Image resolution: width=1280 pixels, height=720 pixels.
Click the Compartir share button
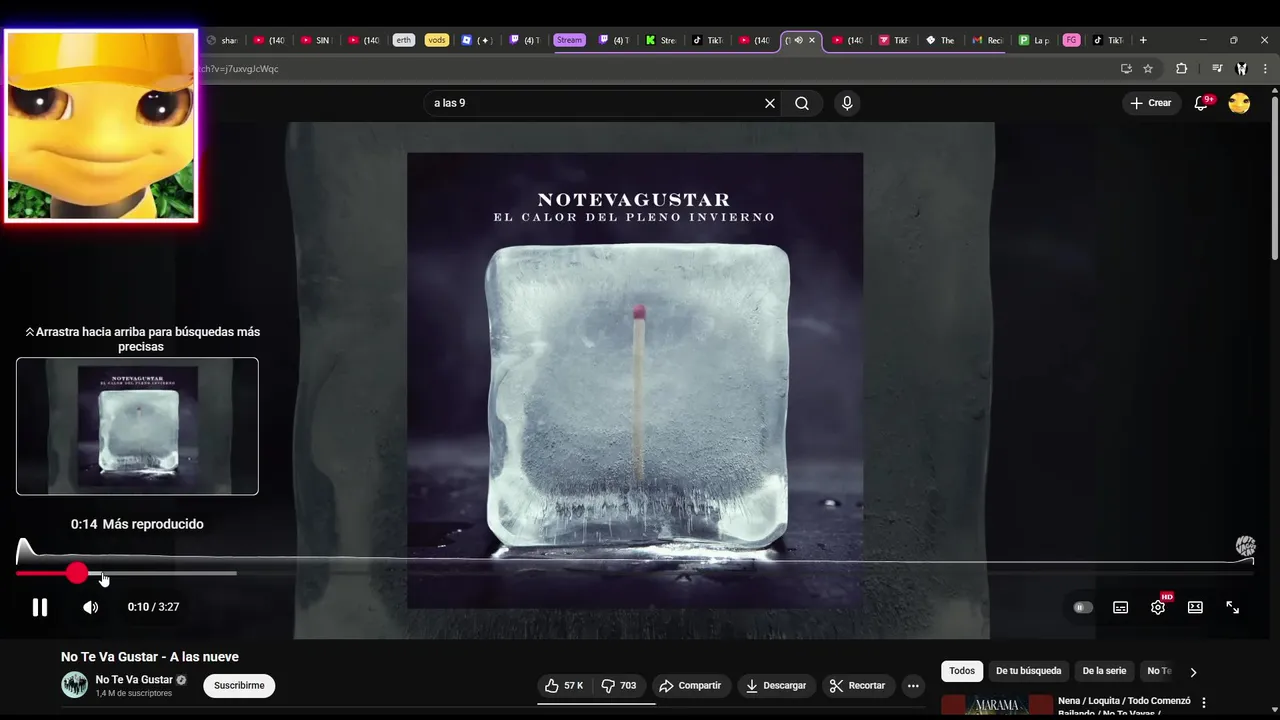click(x=690, y=685)
